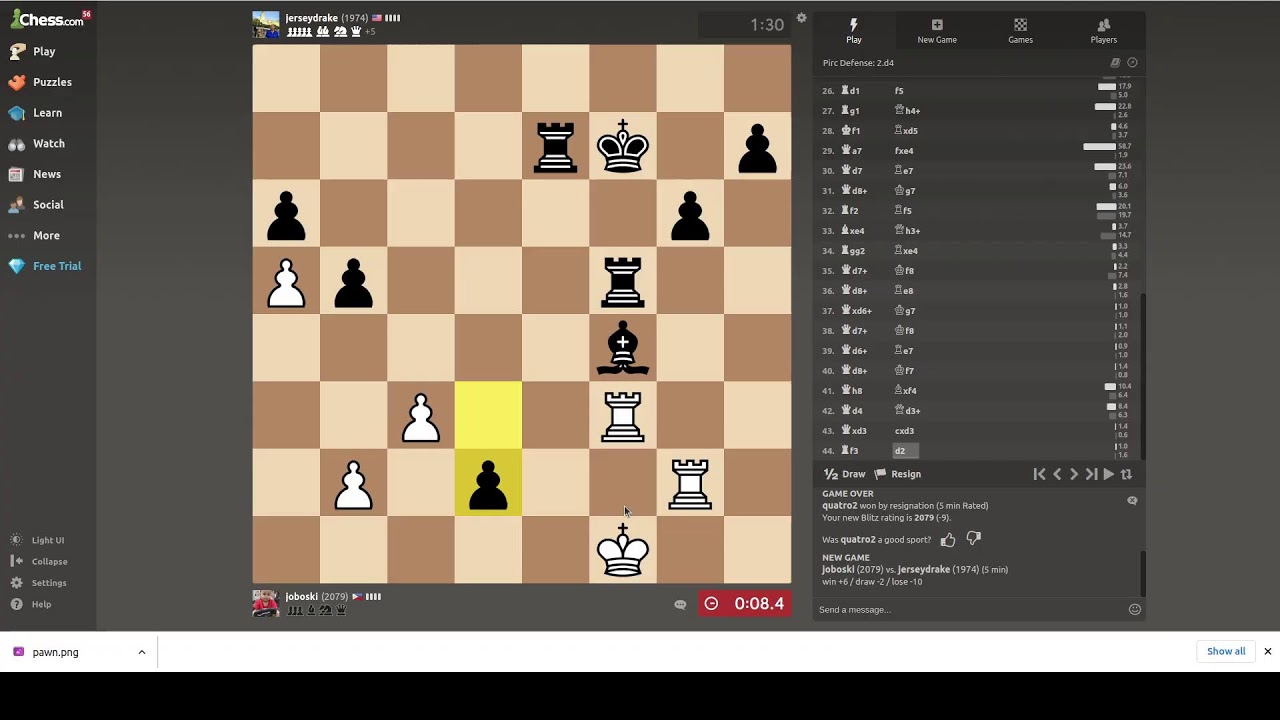Expand the pawn.png download options arrow
This screenshot has height=720, width=1280.
point(142,652)
